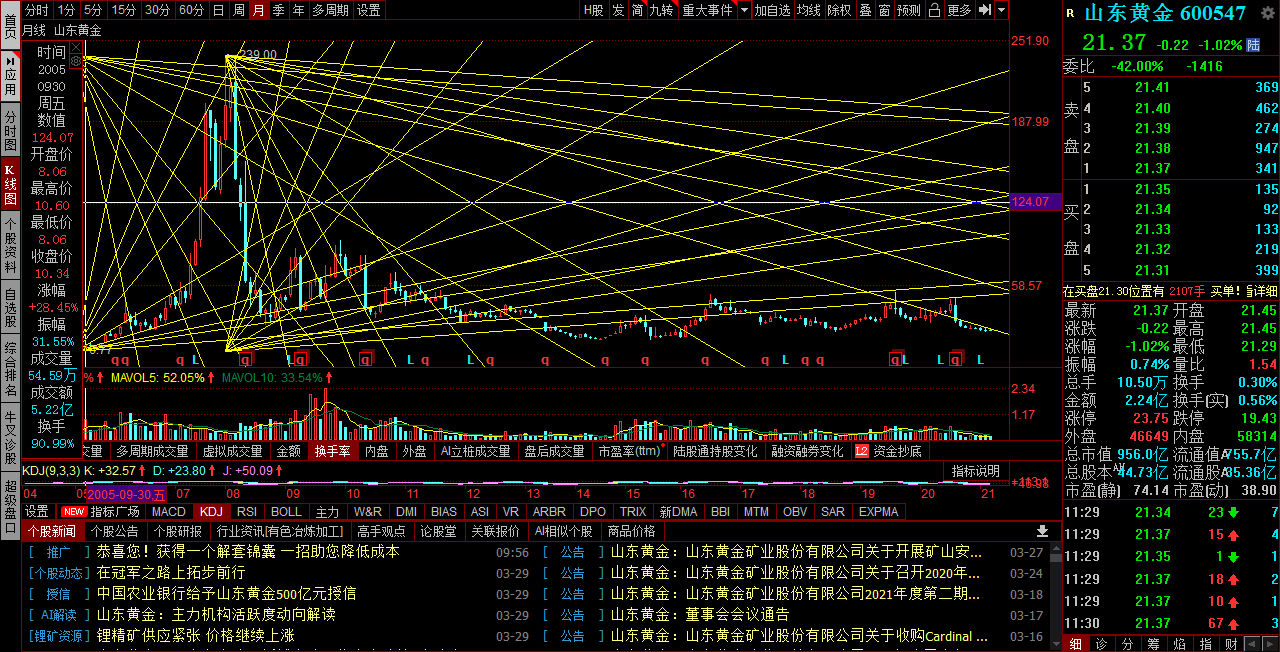Click the download icon in the news panel
1280x652 pixels.
pos(1042,531)
